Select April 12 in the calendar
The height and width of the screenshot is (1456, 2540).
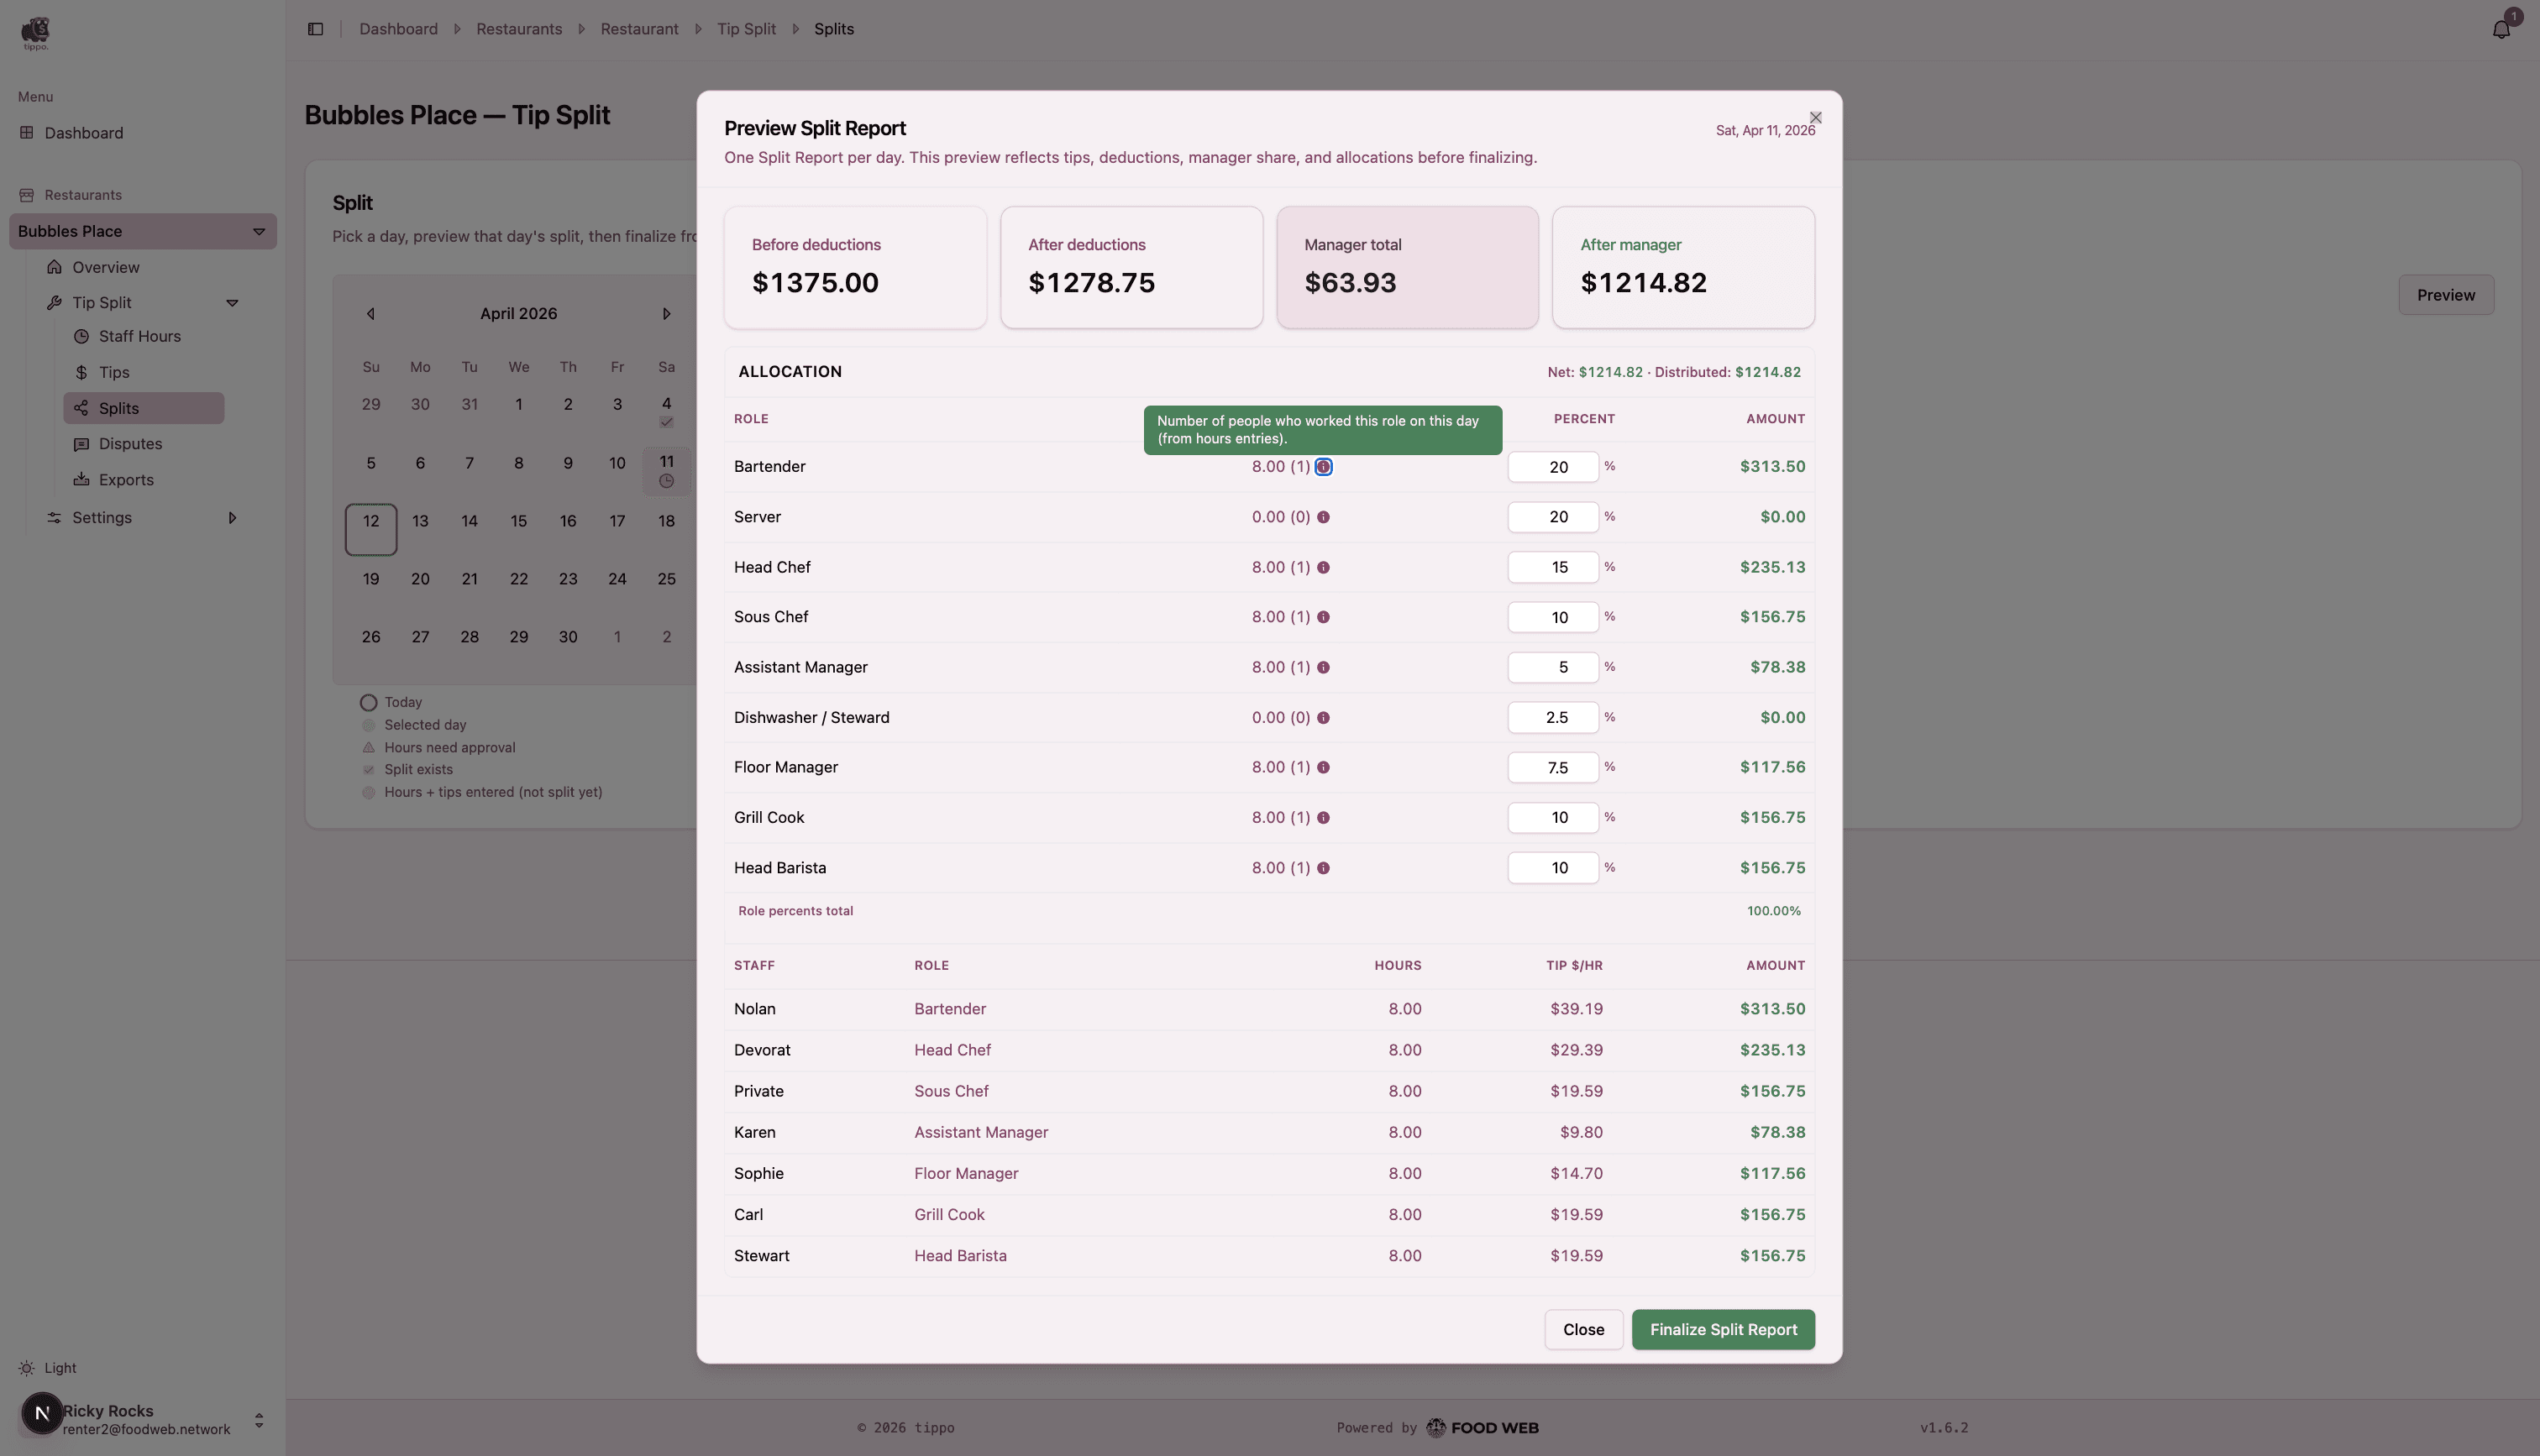click(x=371, y=529)
